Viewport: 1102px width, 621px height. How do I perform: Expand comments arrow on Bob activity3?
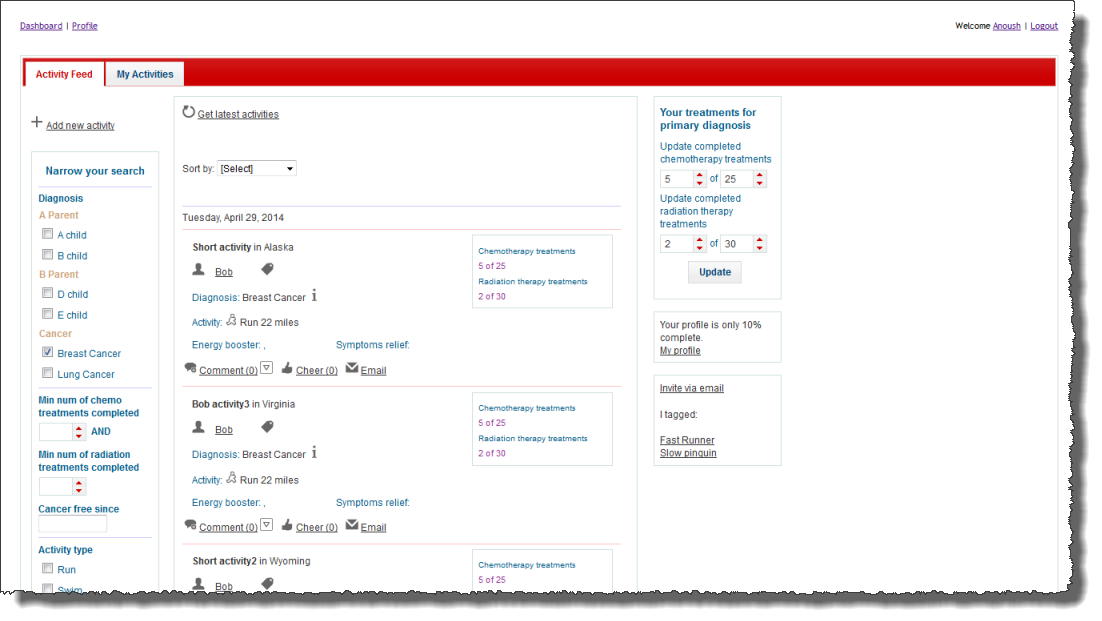[266, 526]
